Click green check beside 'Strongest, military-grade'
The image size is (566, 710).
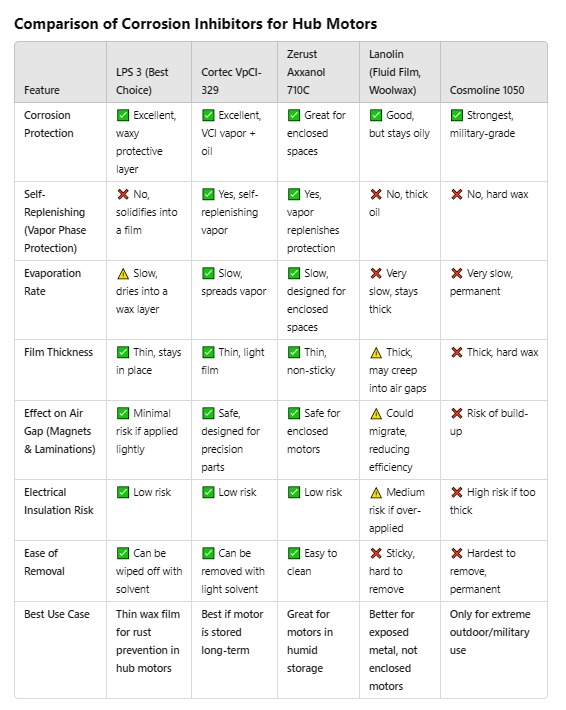click(x=456, y=115)
